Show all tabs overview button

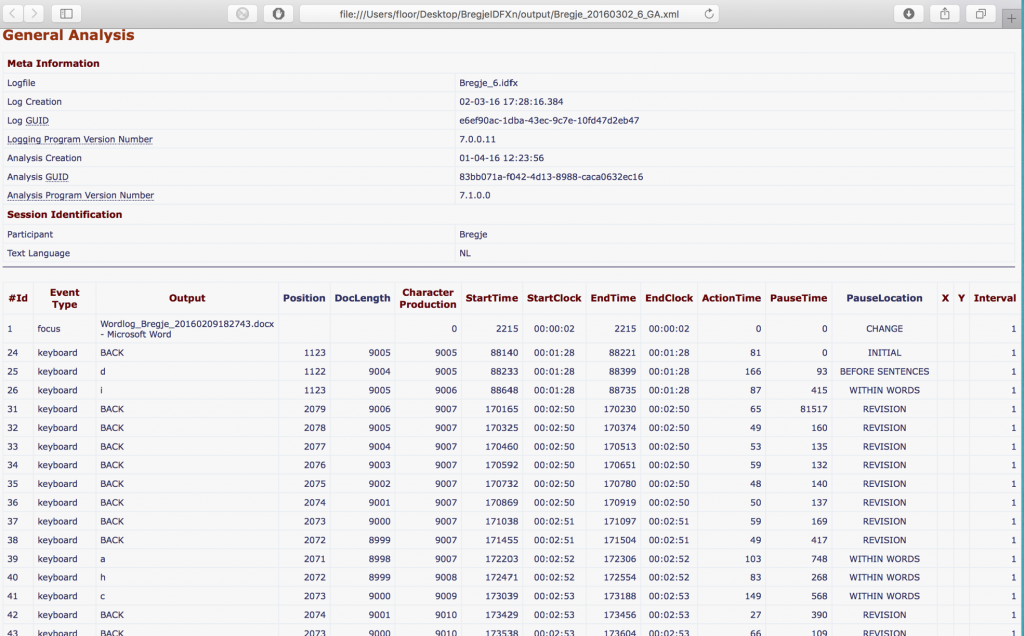pos(980,13)
